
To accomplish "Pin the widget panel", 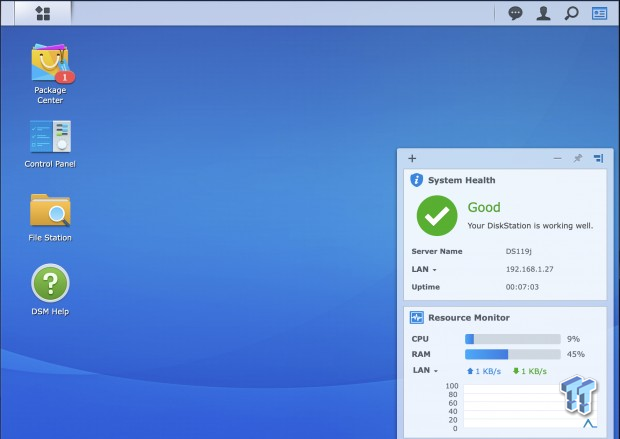I will pos(578,158).
